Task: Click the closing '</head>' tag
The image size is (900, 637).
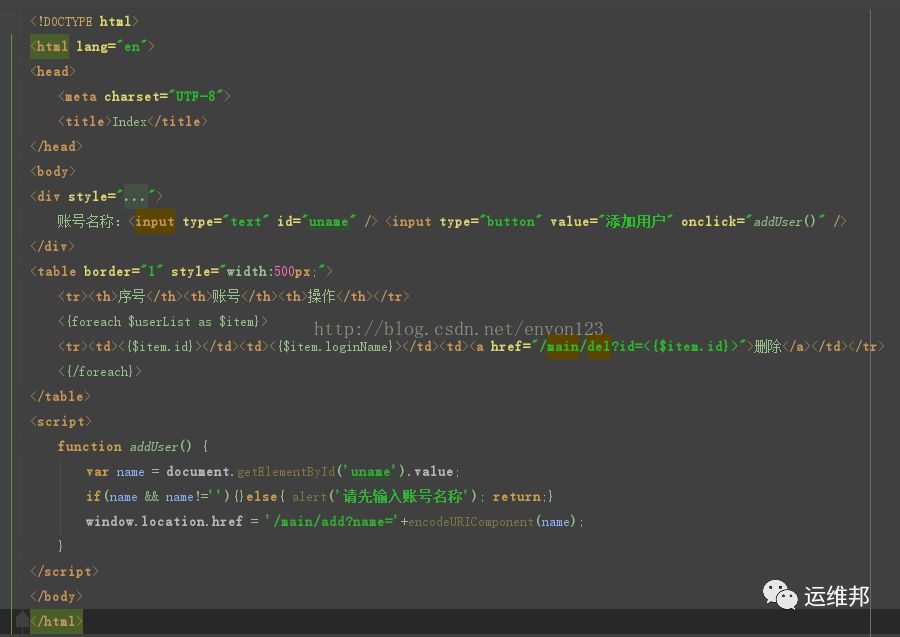Action: click(56, 146)
